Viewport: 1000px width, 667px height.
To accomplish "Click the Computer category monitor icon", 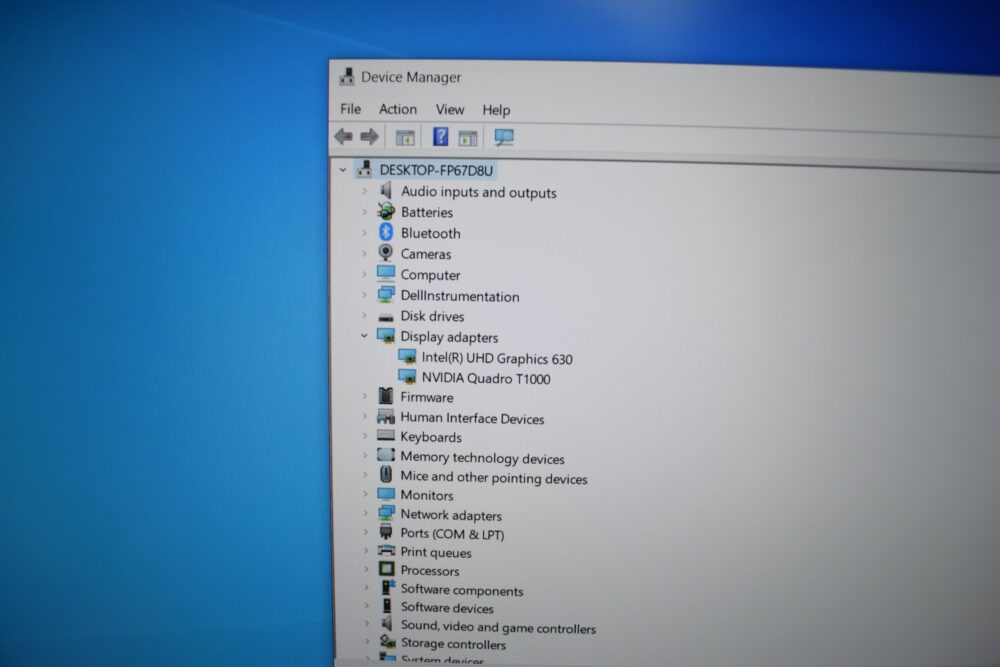I will (x=386, y=274).
